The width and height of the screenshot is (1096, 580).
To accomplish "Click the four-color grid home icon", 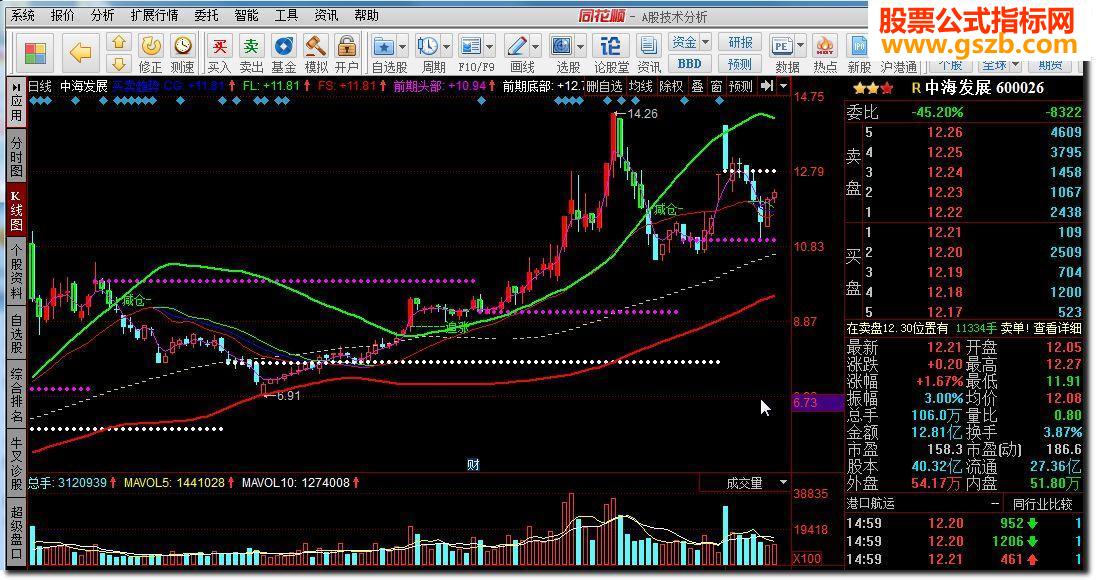I will point(35,53).
